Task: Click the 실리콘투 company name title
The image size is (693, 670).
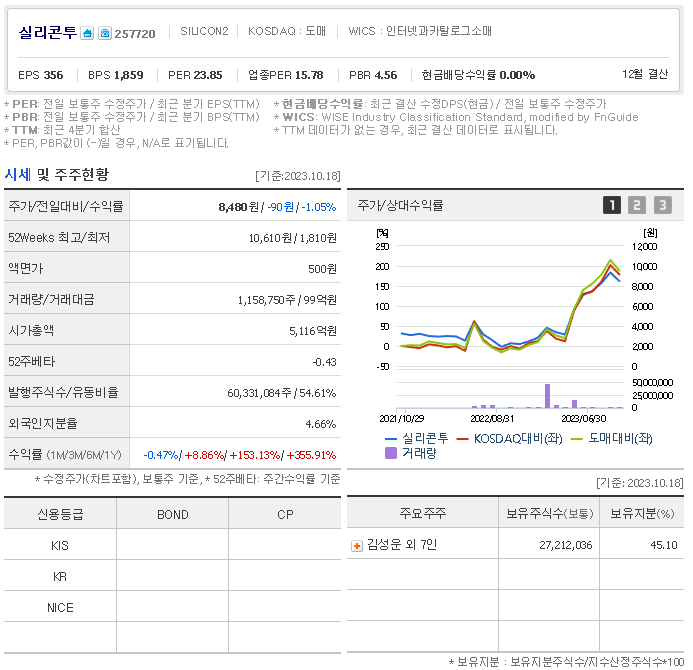Action: click(x=48, y=33)
